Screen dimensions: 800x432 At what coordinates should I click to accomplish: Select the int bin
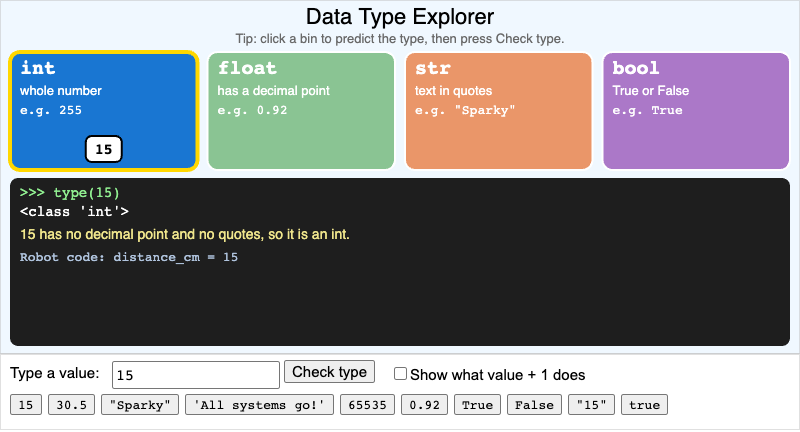pos(104,111)
